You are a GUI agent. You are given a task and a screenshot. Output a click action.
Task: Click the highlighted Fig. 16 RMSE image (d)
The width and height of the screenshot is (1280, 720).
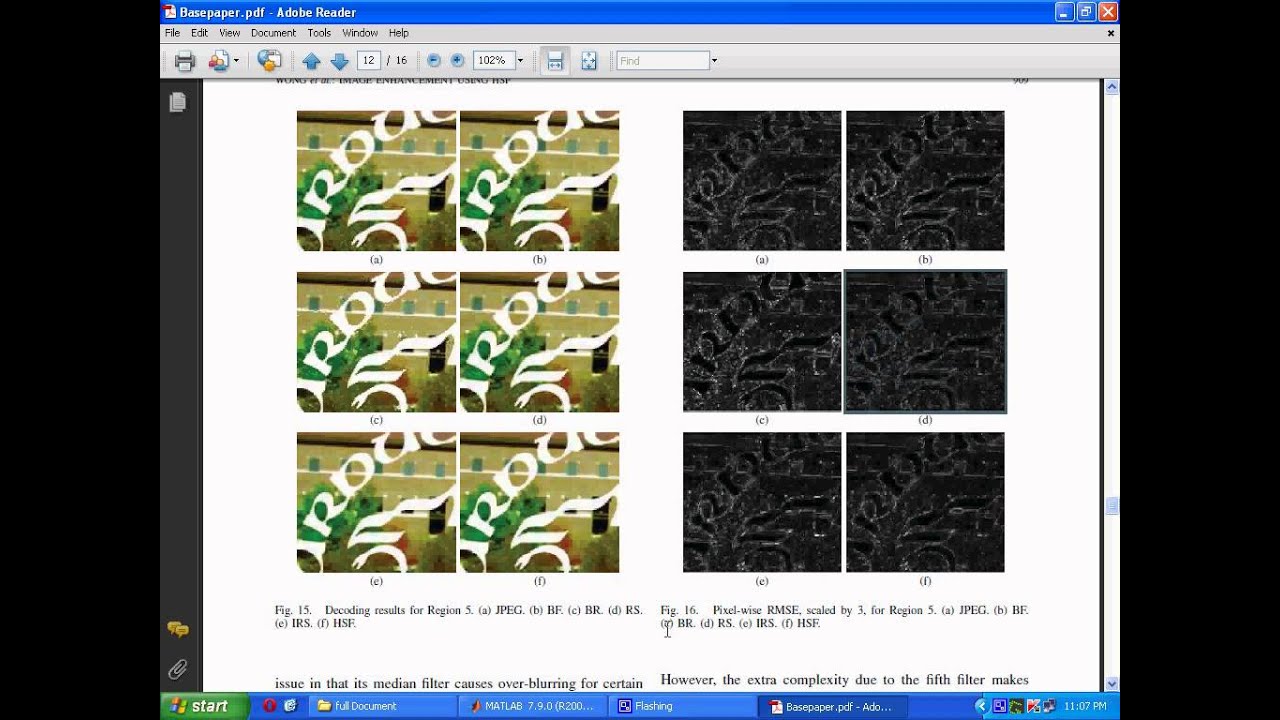[925, 342]
